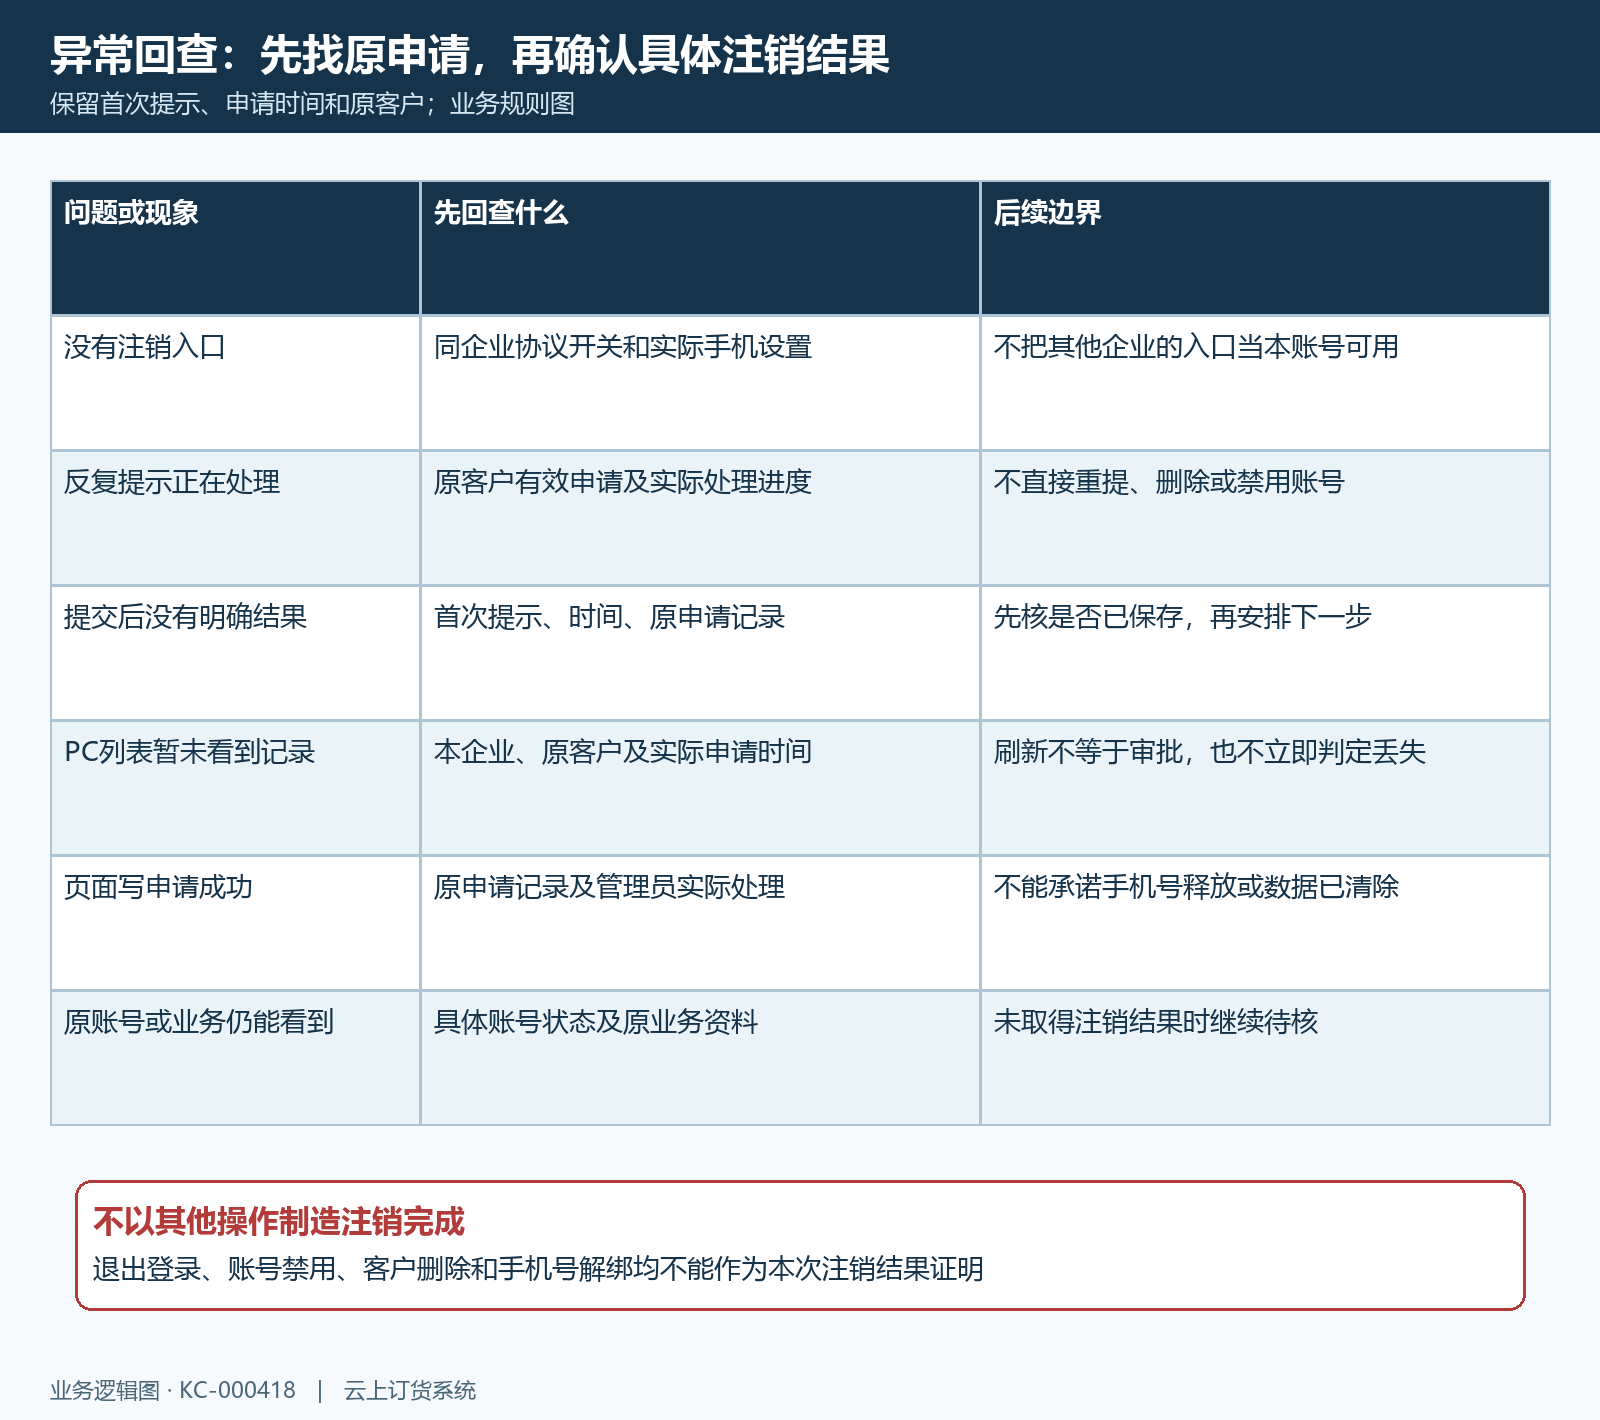The height and width of the screenshot is (1420, 1600).
Task: Click cell 提交后没有明确结果
Action: (236, 653)
